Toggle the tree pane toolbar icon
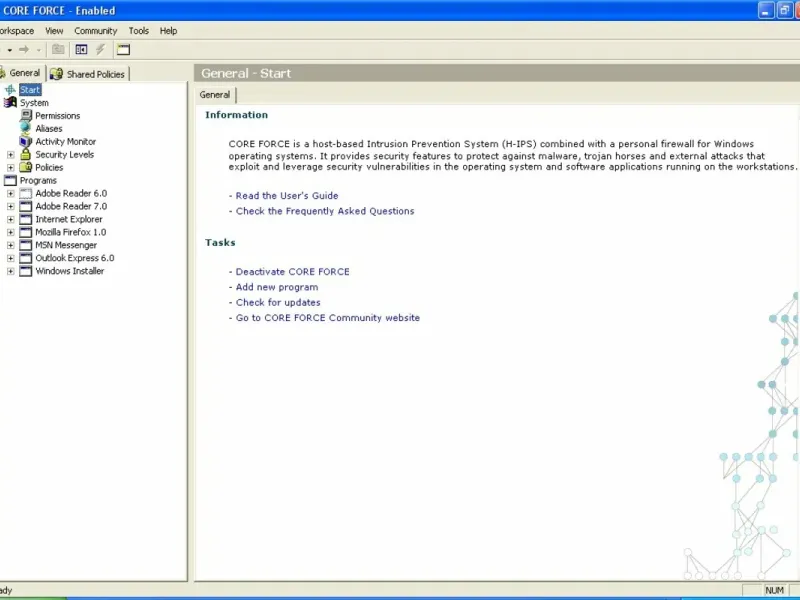Screen dimensions: 800x600 click(x=81, y=49)
